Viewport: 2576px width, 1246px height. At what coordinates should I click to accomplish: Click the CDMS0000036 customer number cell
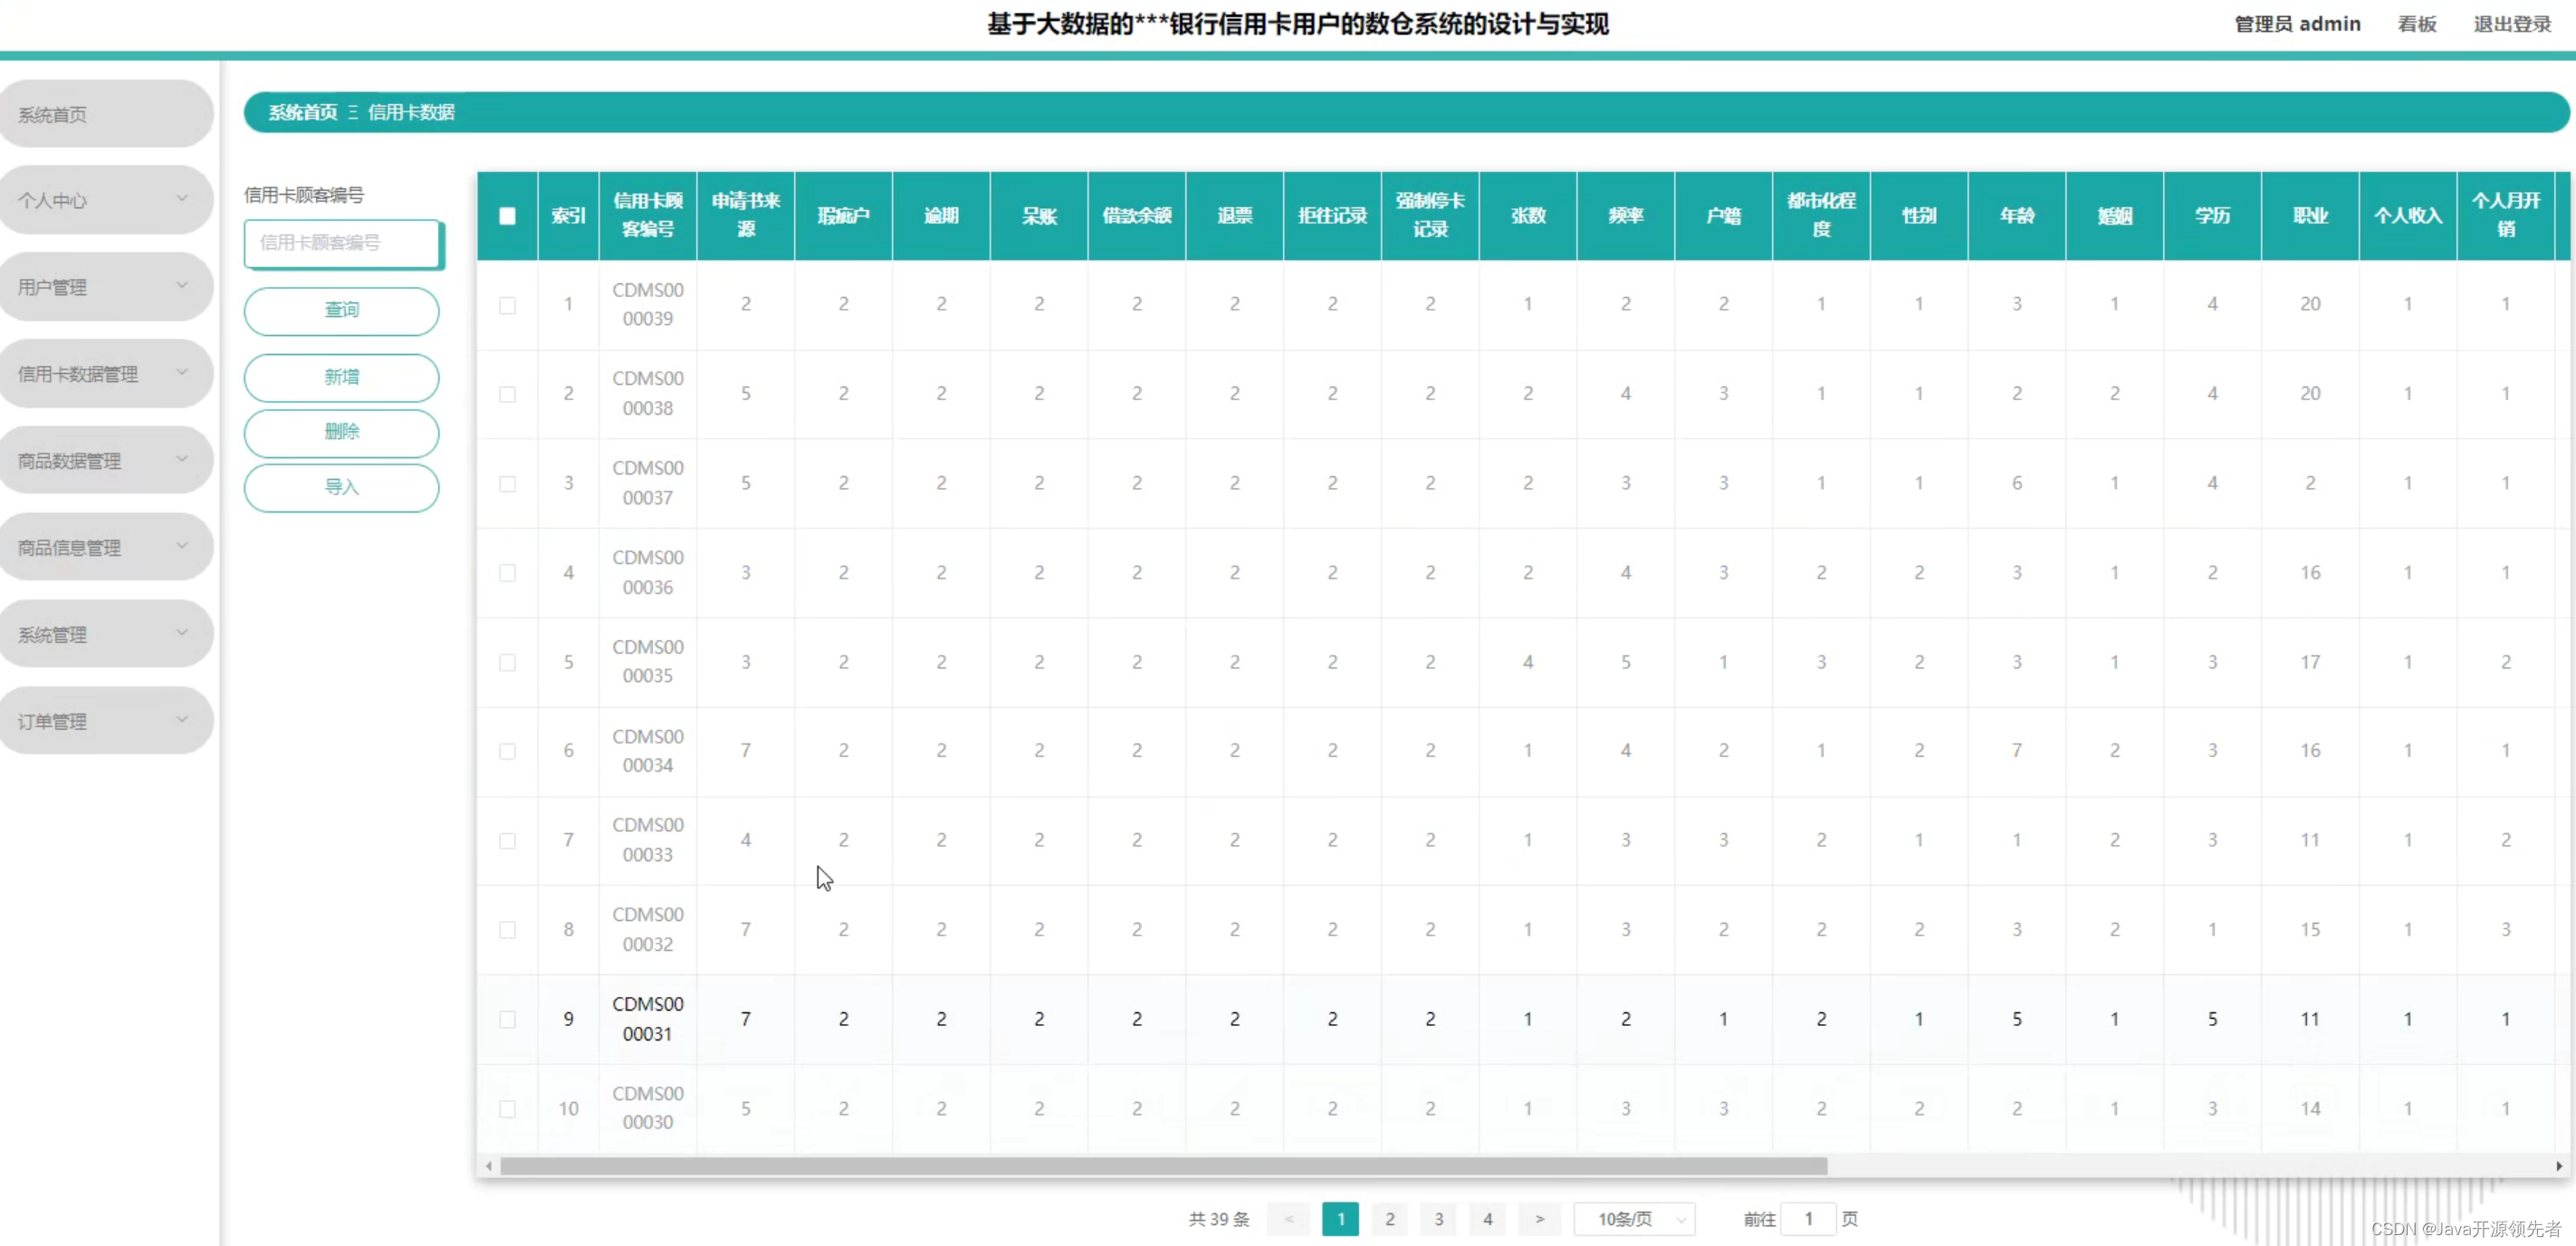648,573
